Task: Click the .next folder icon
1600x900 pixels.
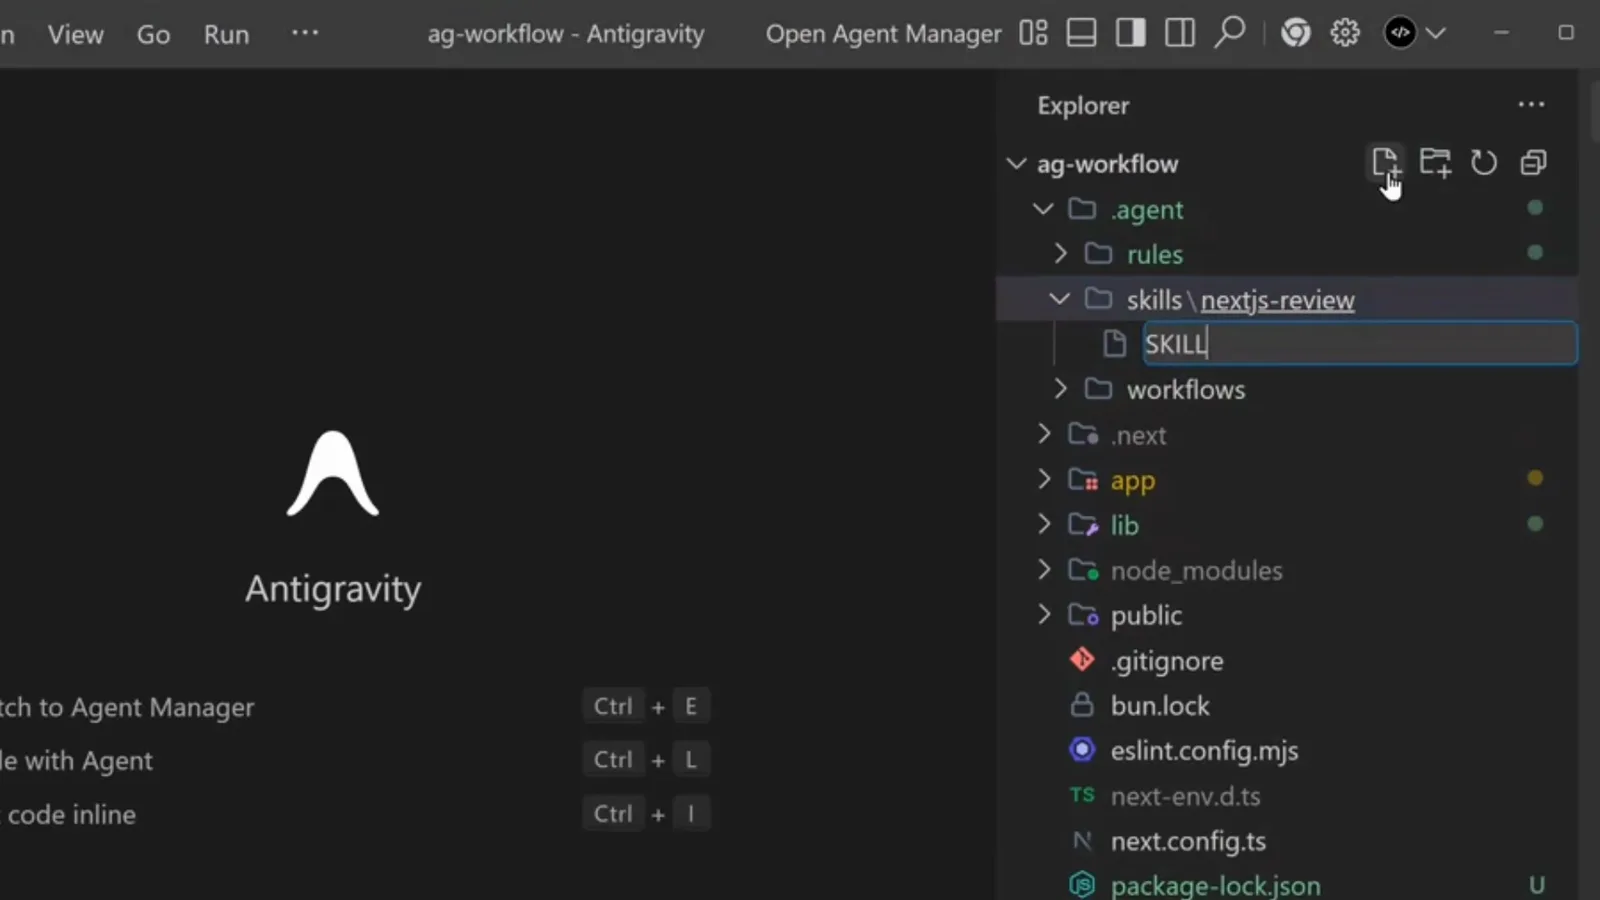Action: (1083, 434)
